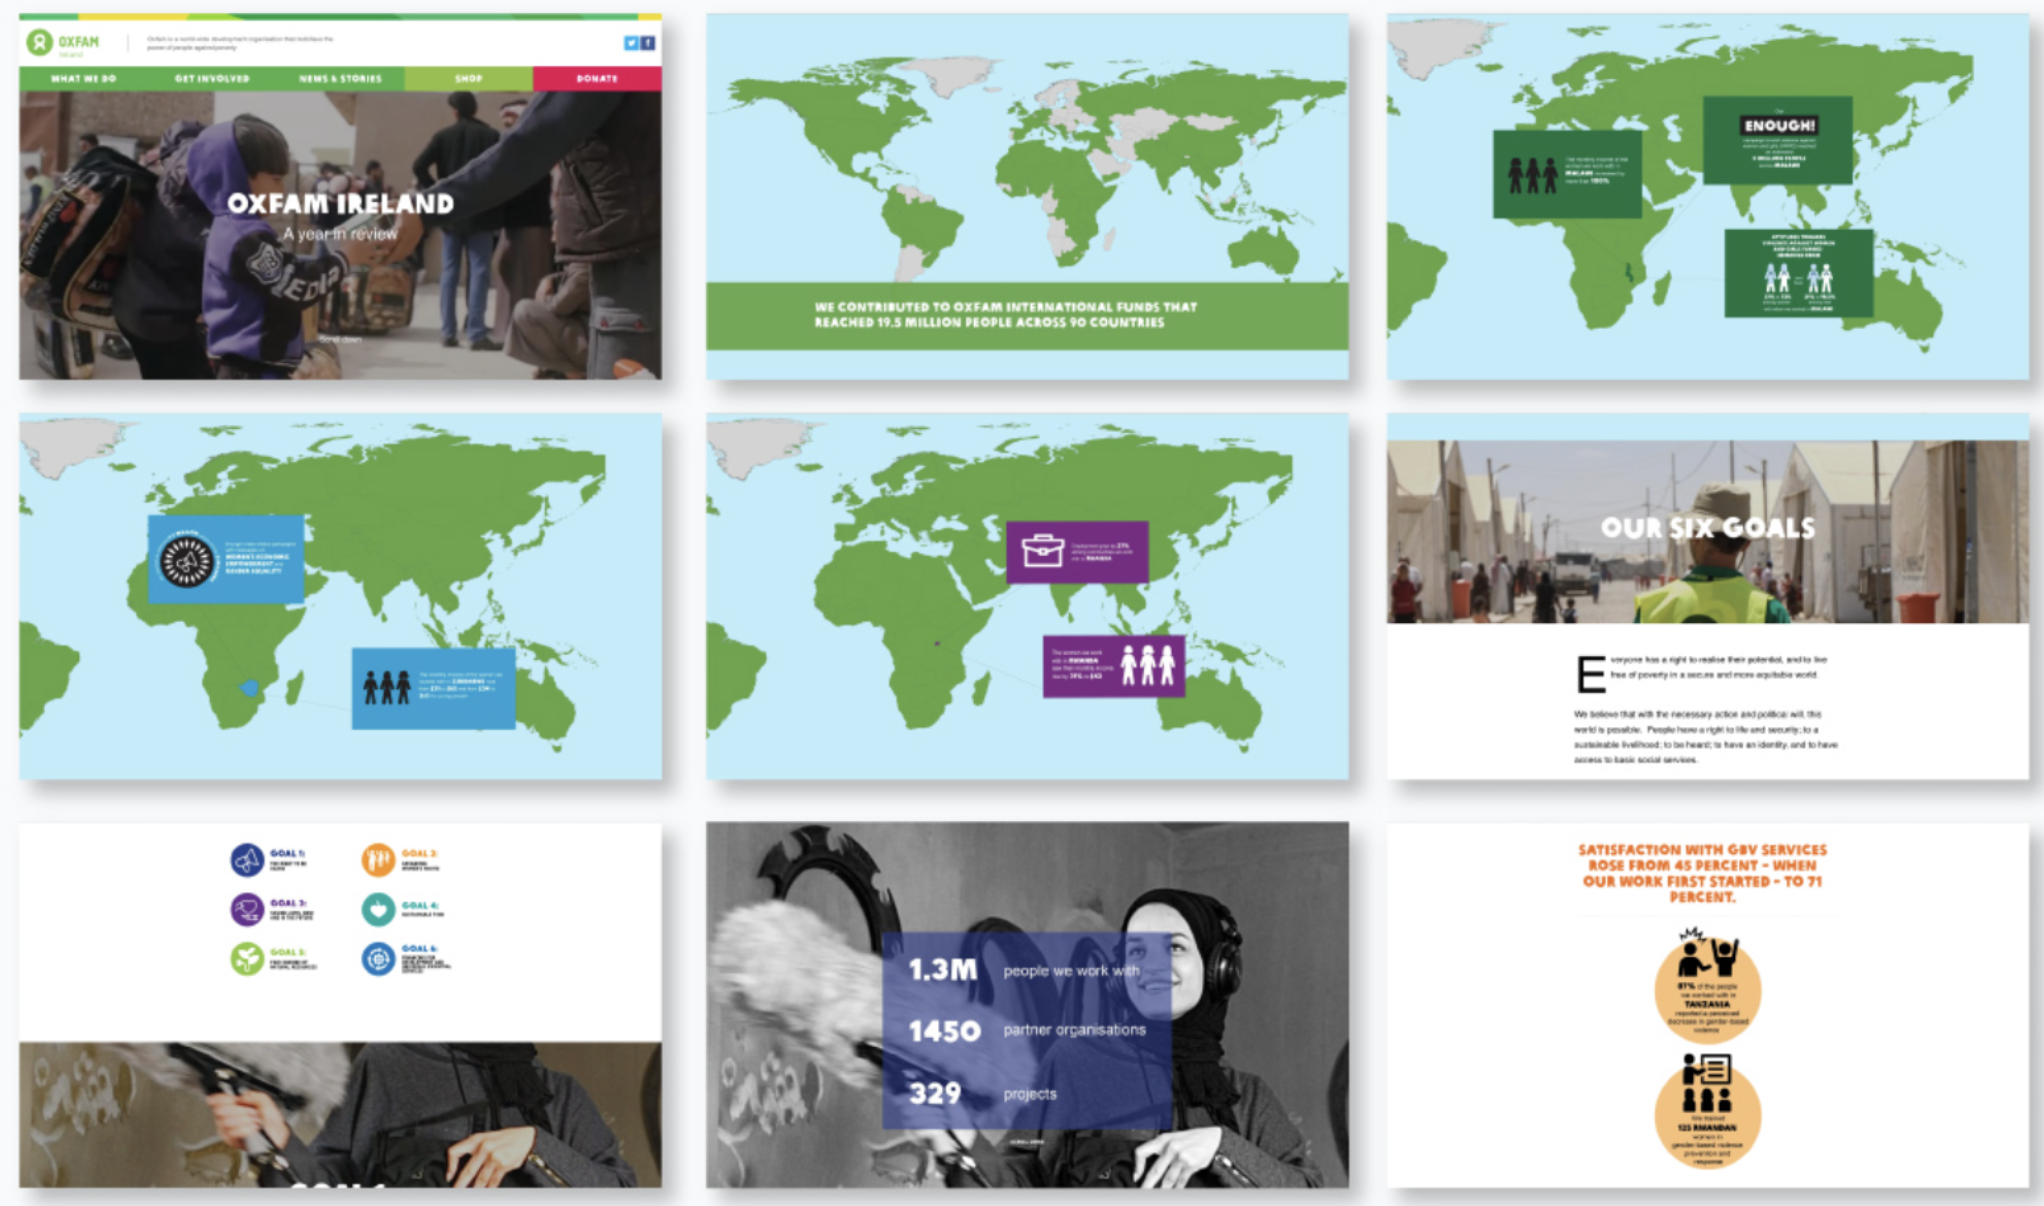Open the Twitter icon in the header
The width and height of the screenshot is (2044, 1206).
pos(631,43)
